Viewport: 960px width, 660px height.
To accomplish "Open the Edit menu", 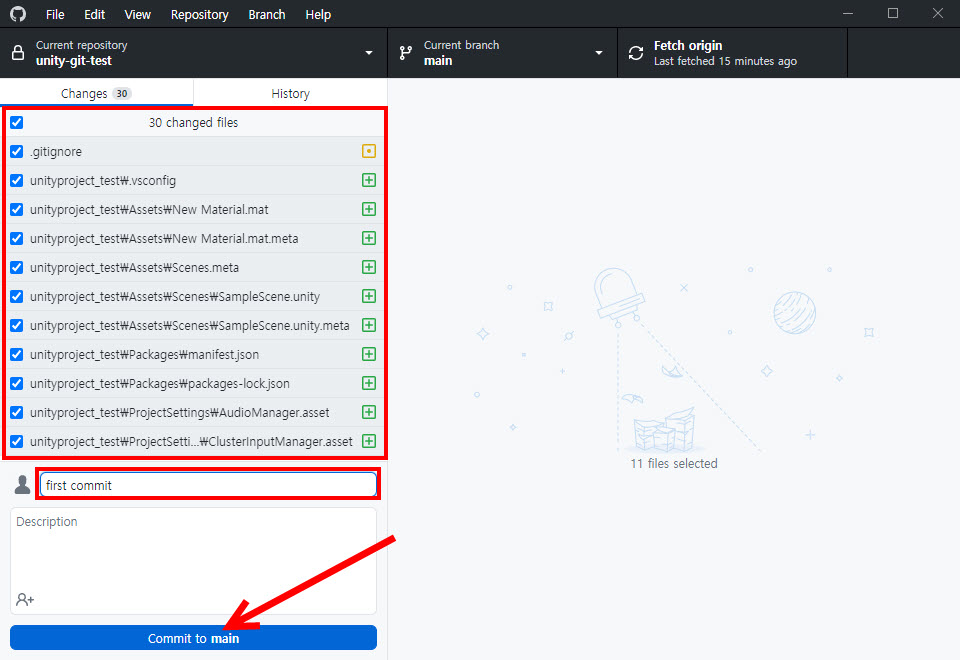I will click(94, 14).
